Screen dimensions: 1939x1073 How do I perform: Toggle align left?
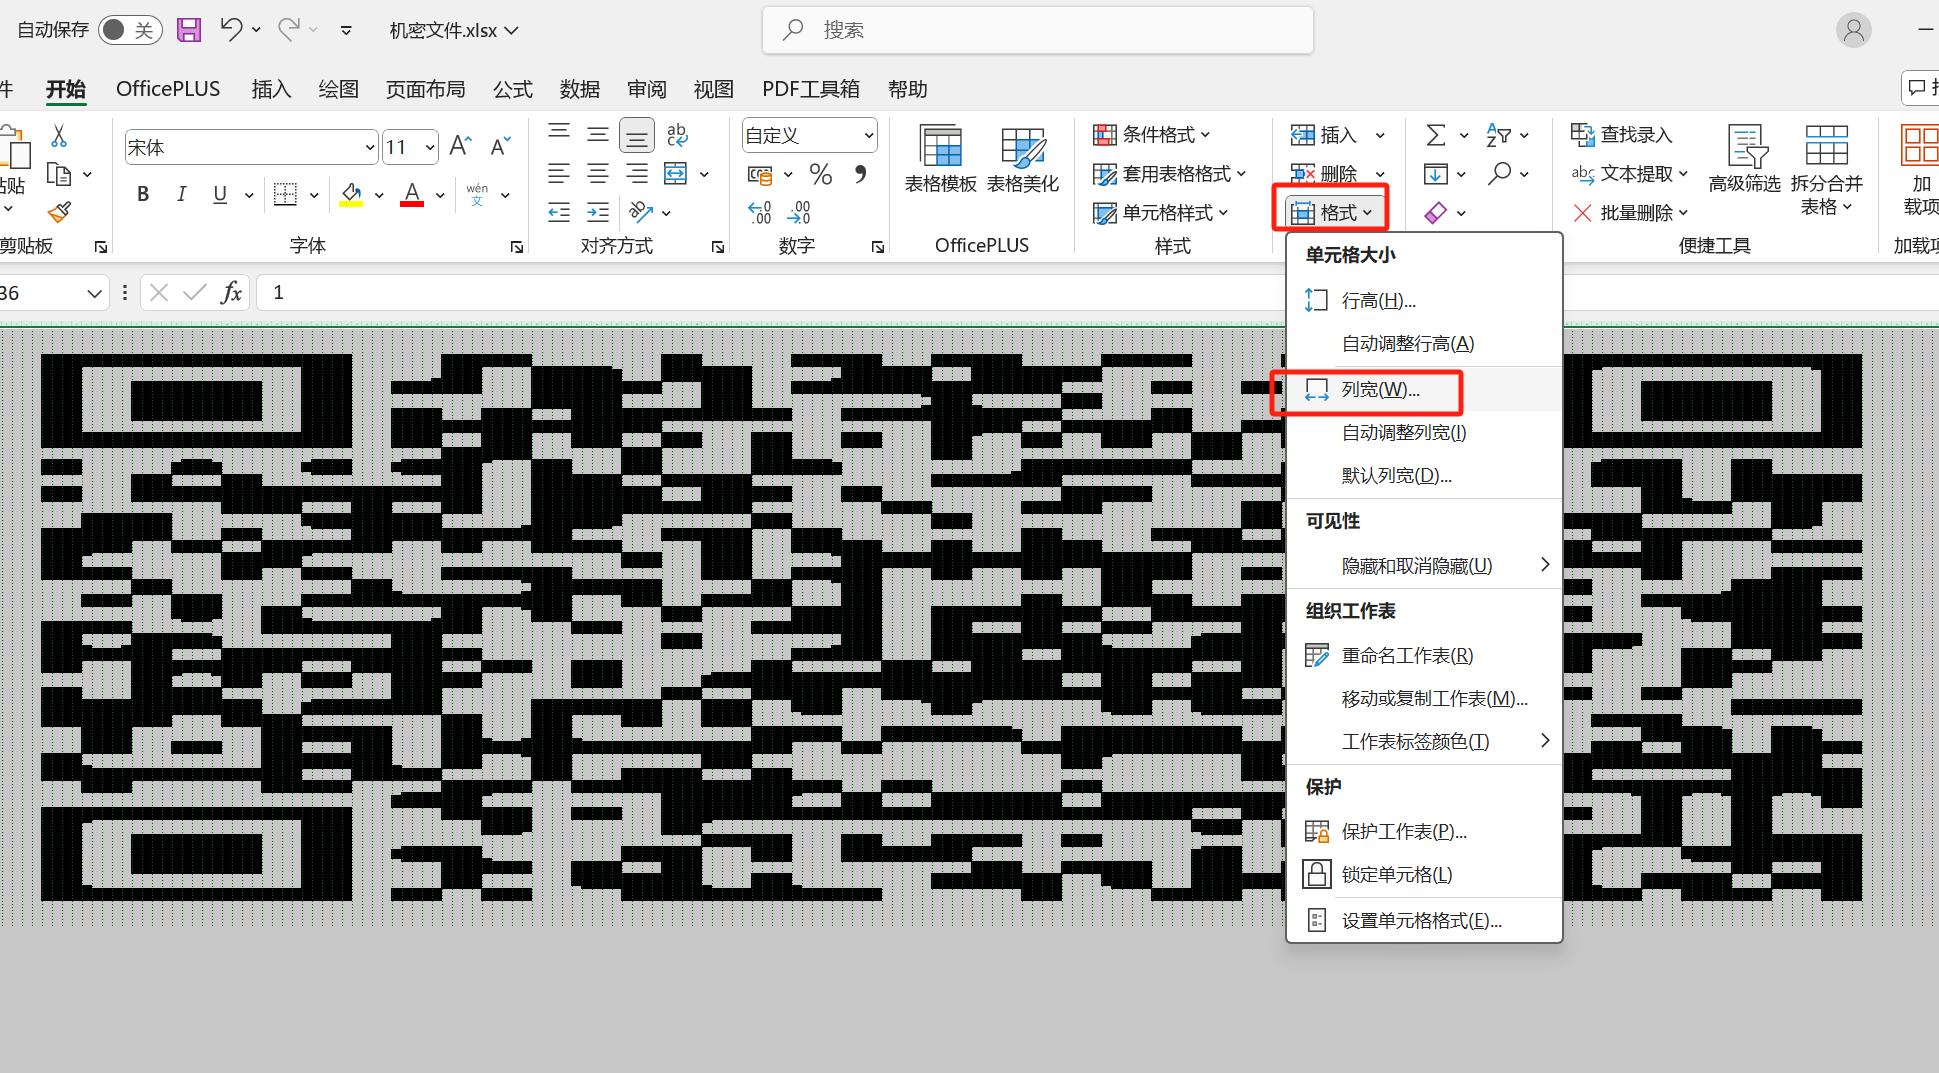click(559, 174)
